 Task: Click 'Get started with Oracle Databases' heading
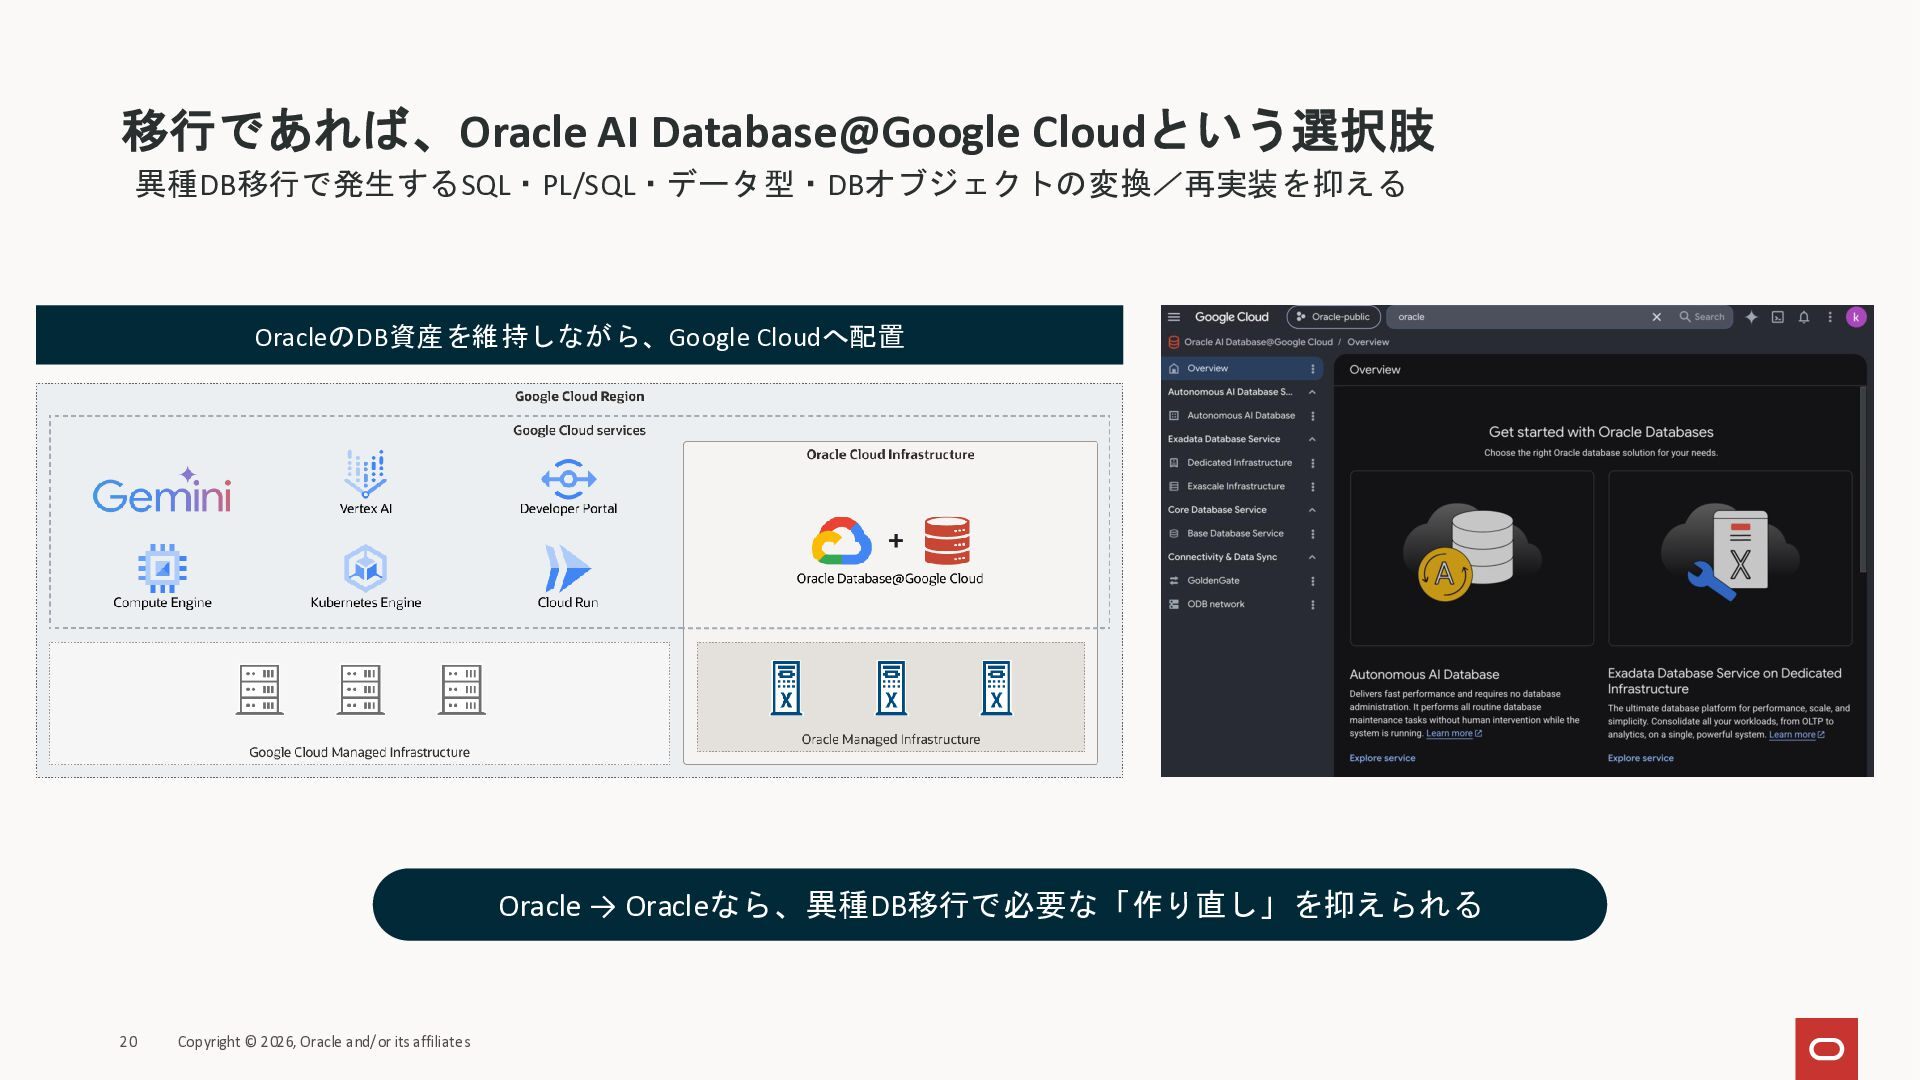[x=1601, y=432]
